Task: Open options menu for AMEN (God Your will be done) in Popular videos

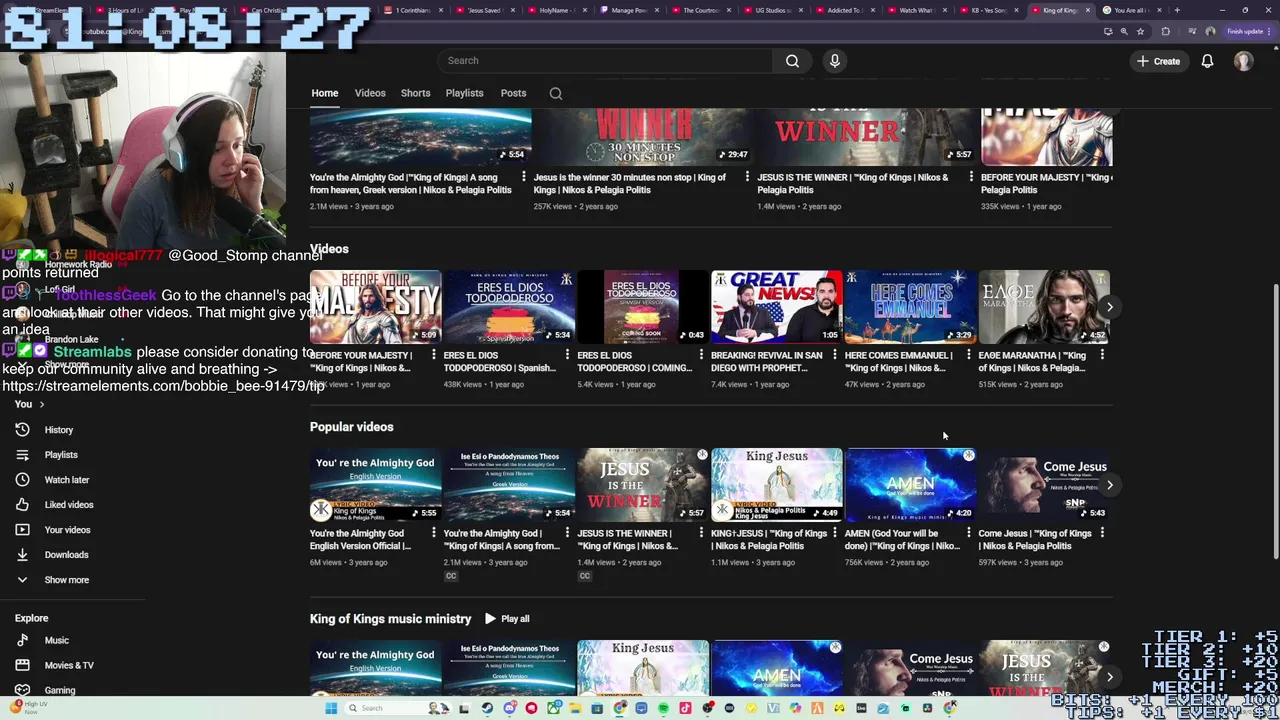Action: pos(968,533)
